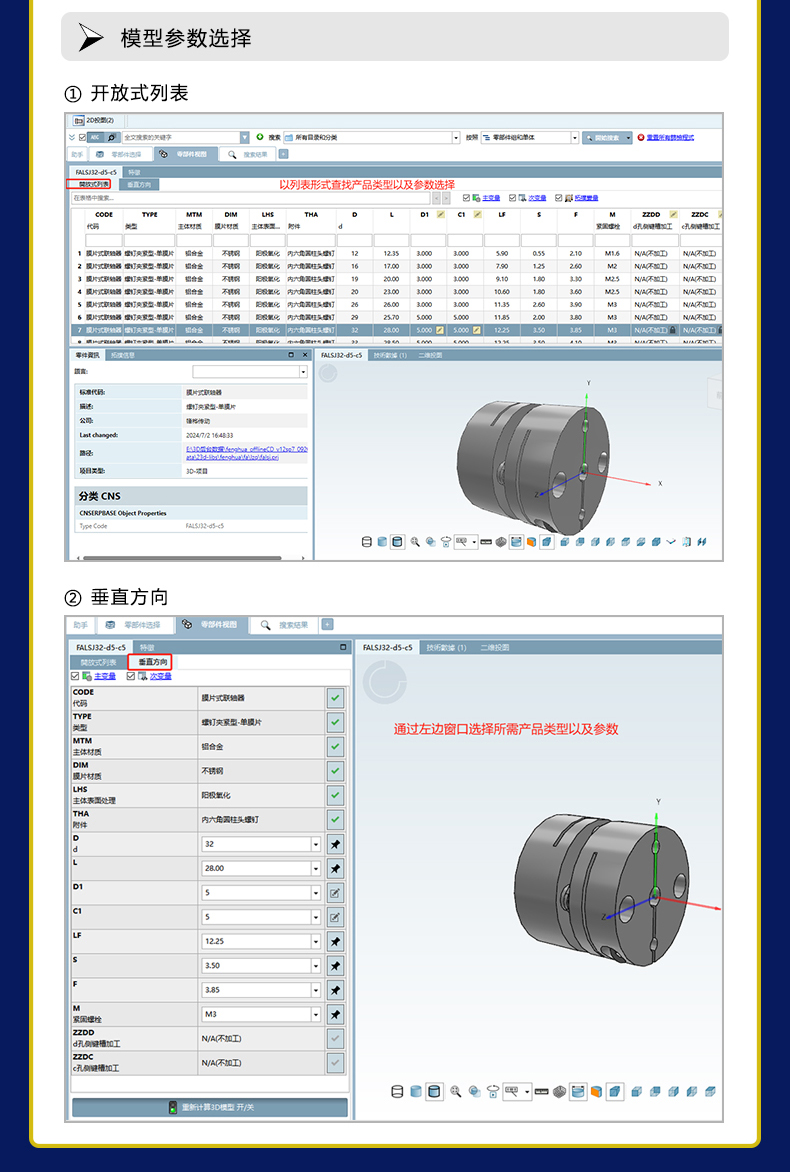Click the pin icon beside parameter LF

coord(335,941)
